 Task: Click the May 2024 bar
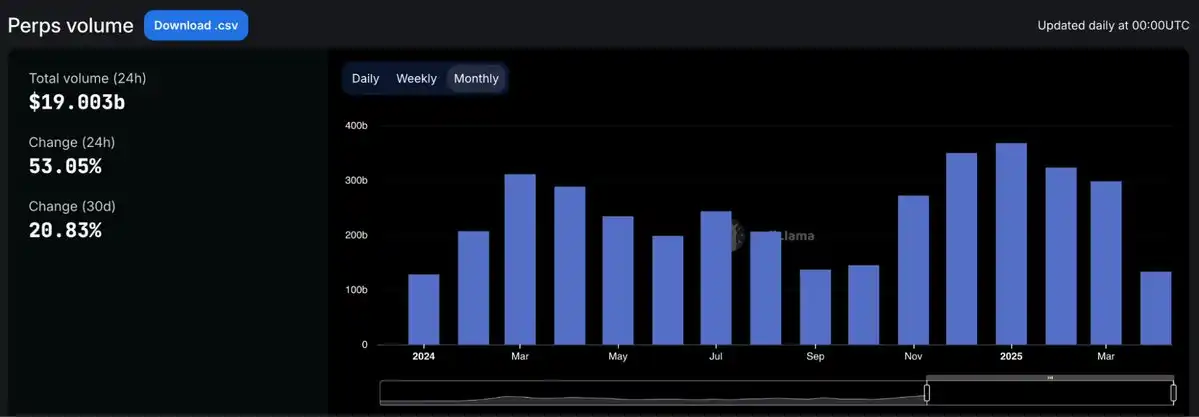618,281
